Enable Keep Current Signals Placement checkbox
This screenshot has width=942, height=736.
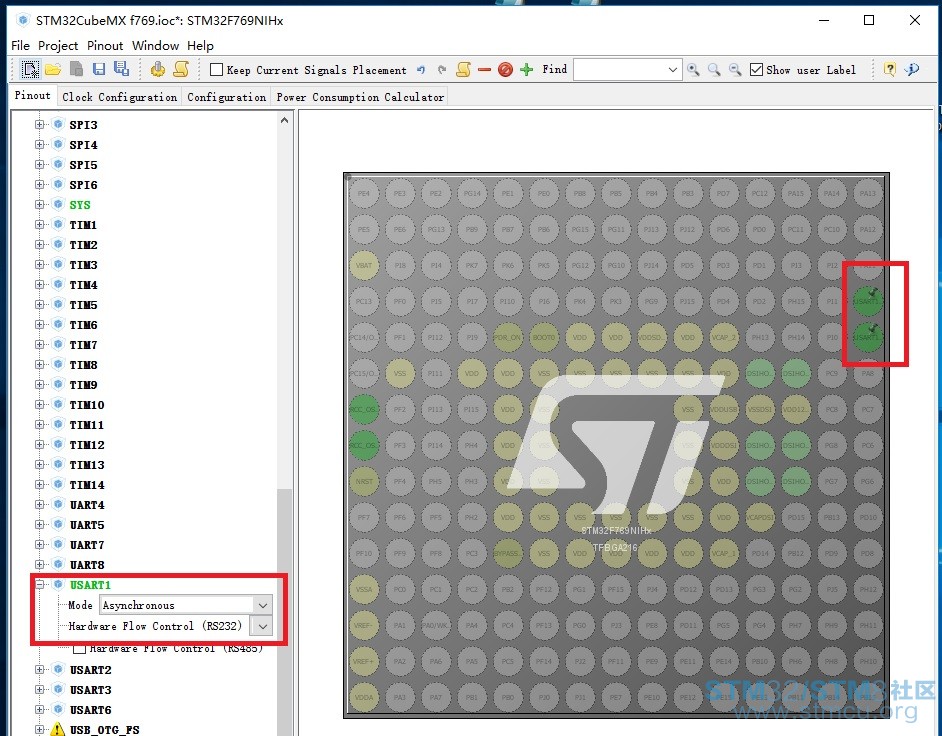216,70
